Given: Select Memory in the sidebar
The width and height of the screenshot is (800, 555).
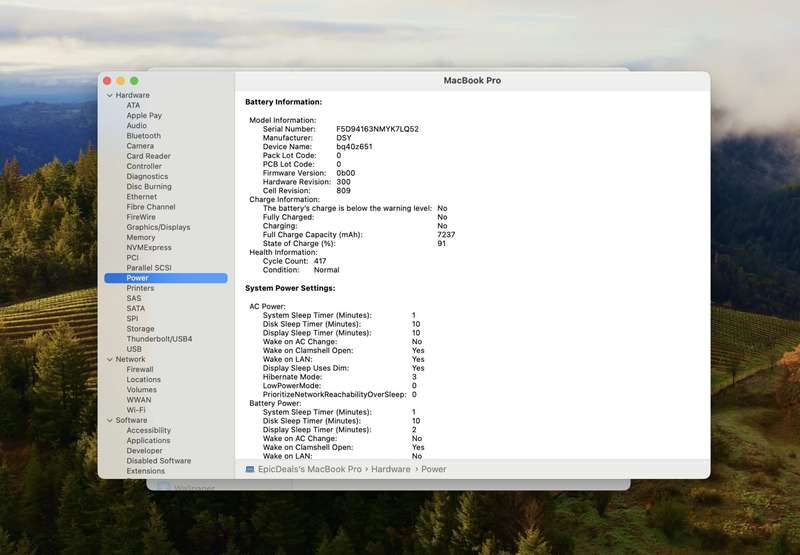Looking at the screenshot, I should click(x=140, y=238).
